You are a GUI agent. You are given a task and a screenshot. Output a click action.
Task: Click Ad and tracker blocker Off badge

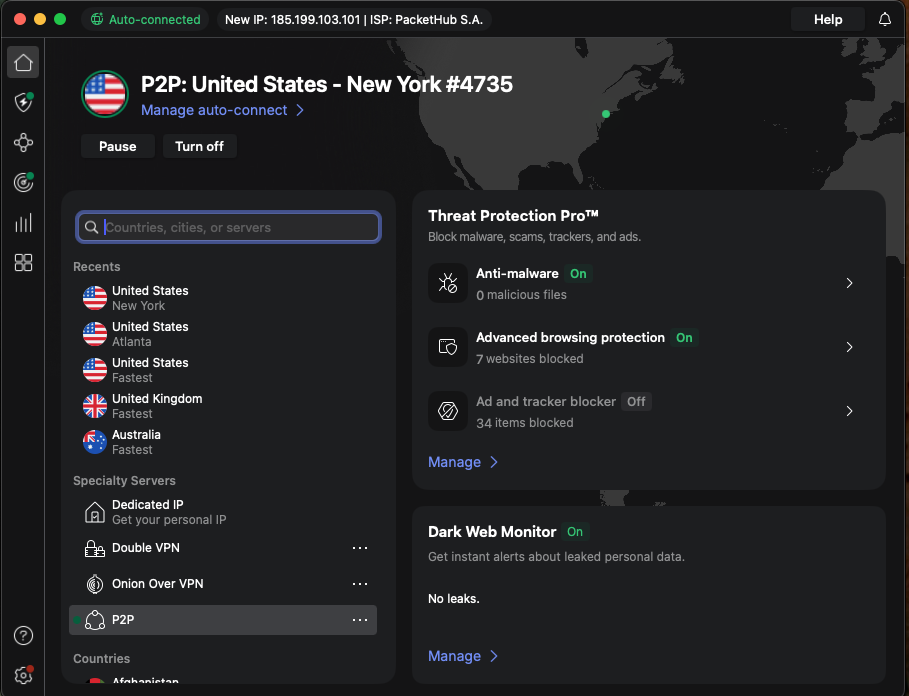636,402
